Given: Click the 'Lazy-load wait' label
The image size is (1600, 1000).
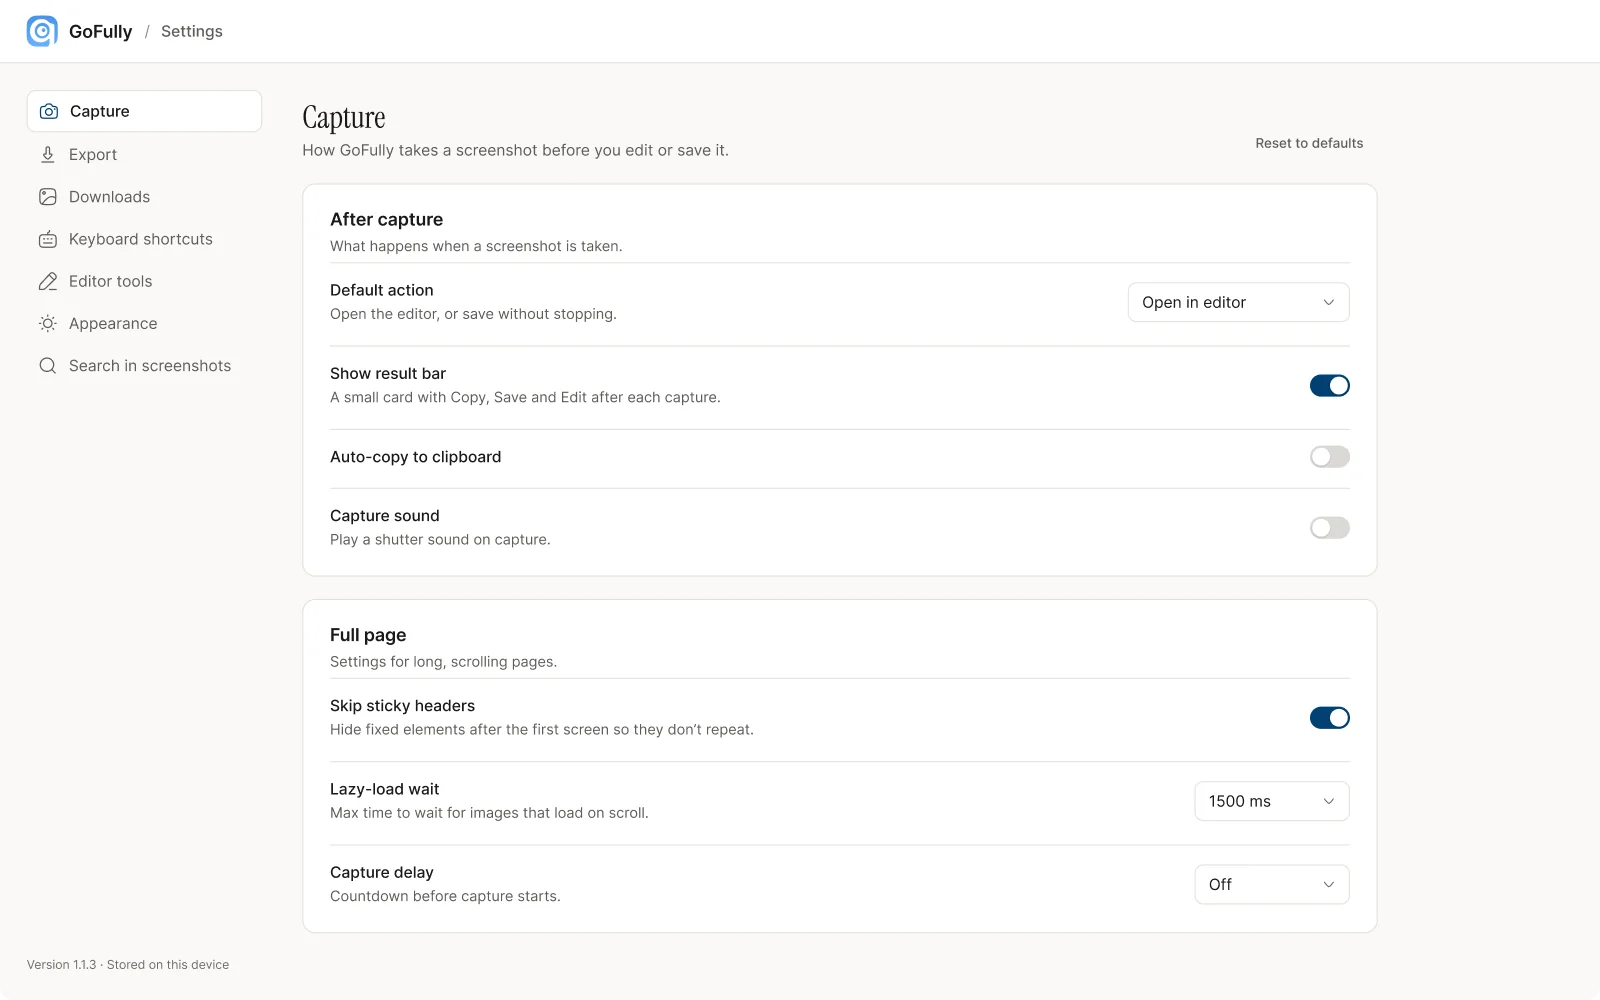Looking at the screenshot, I should click(385, 789).
